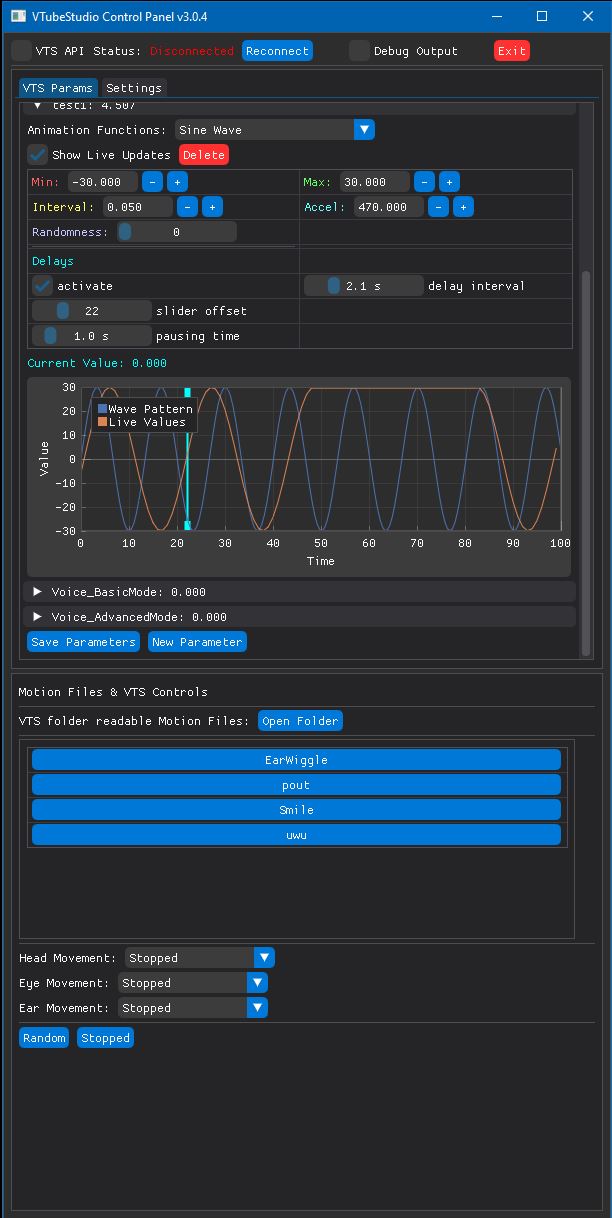This screenshot has height=1218, width=612.
Task: Click the orange Live Values legend swatch
Action: pyautogui.click(x=102, y=422)
